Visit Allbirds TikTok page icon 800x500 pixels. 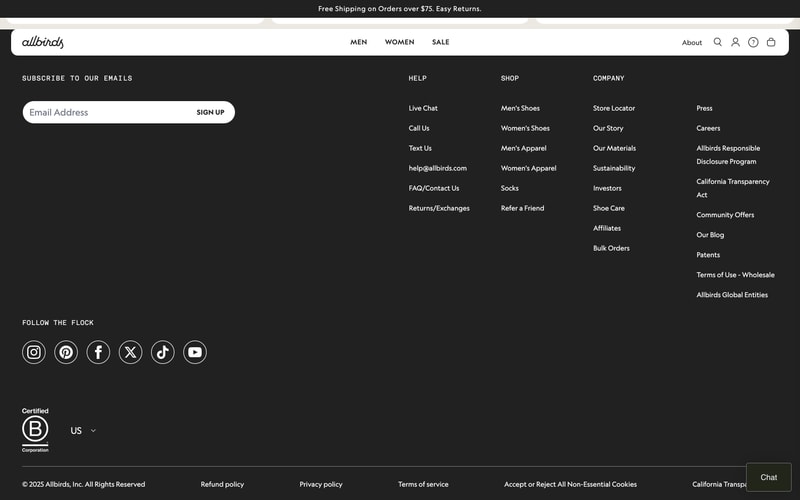coord(163,352)
